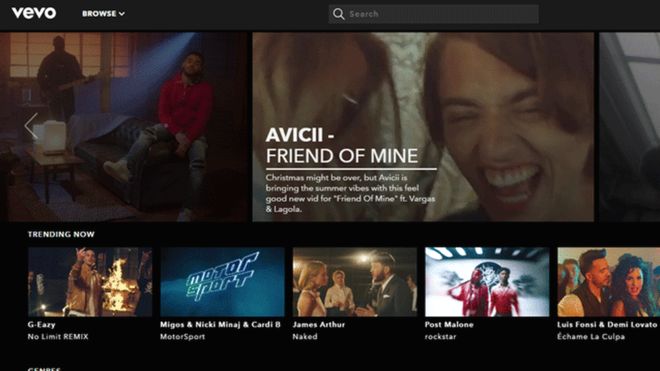Open the Browse dropdown menu
Viewport: 660px width, 371px height.
click(103, 14)
